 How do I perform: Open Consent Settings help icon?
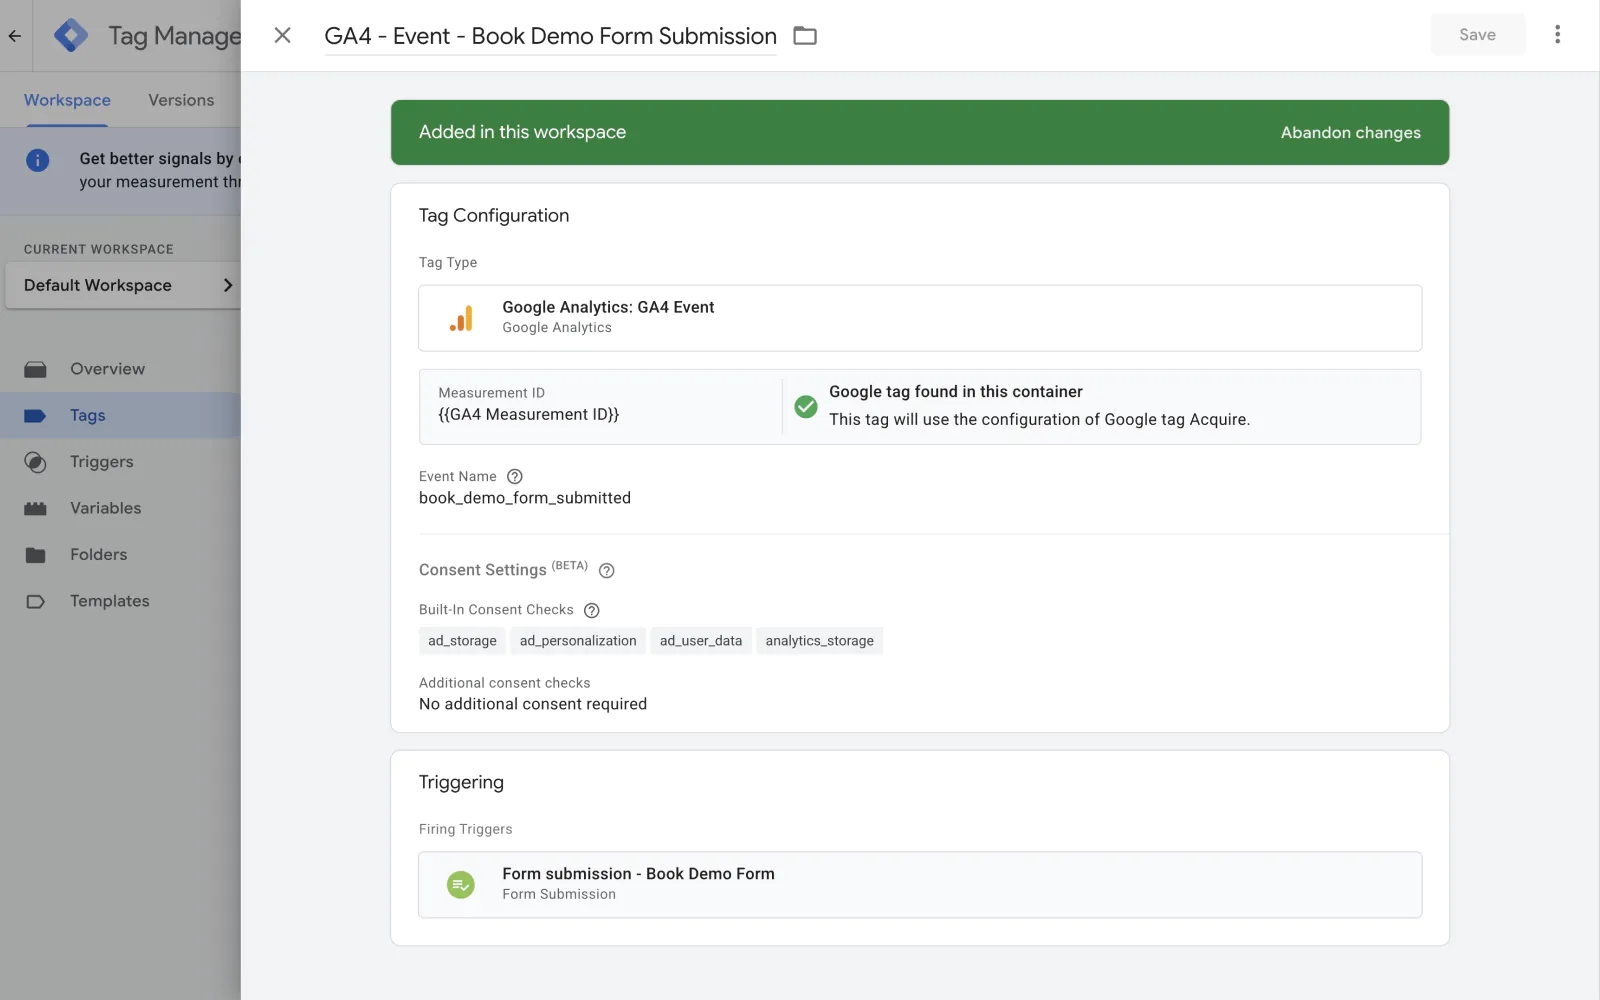(606, 571)
